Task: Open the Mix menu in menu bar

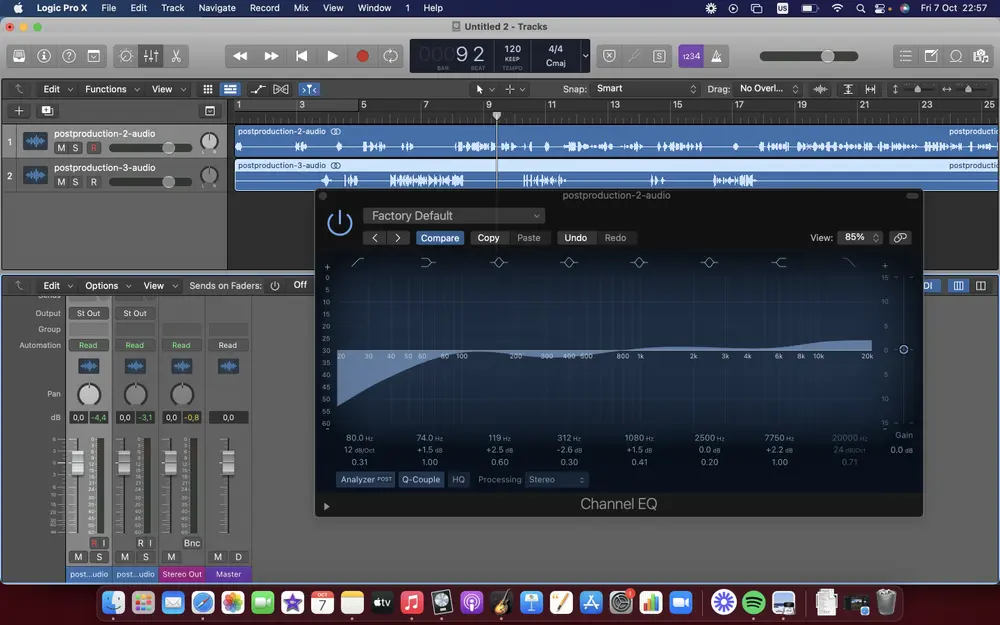Action: point(301,8)
